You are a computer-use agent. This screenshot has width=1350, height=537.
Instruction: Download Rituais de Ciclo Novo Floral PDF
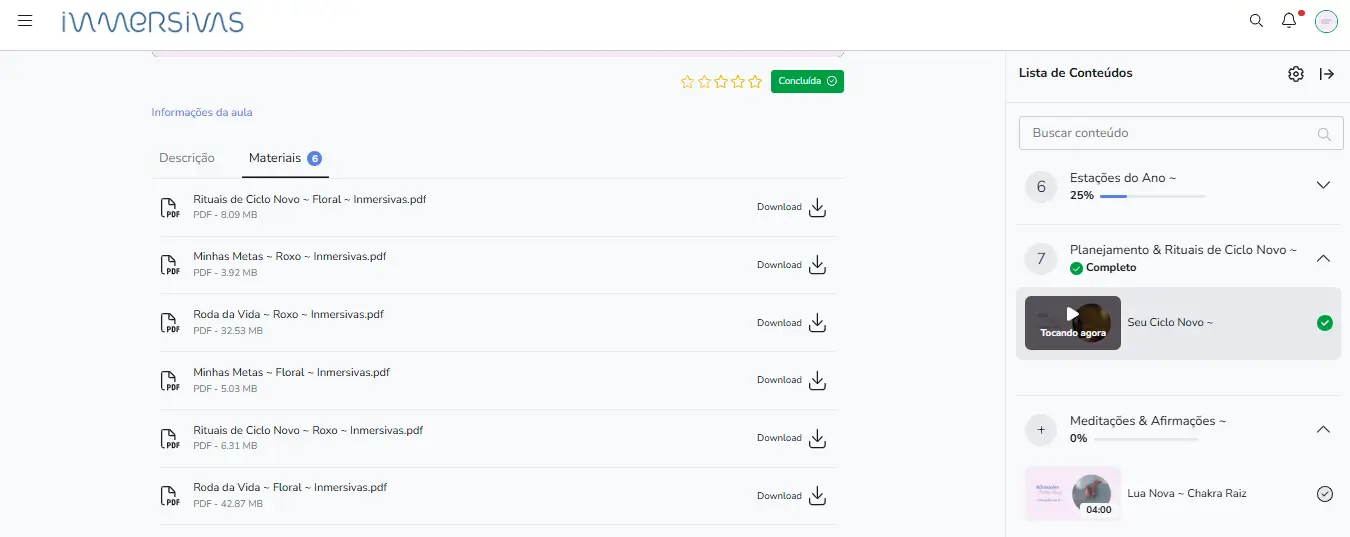[x=816, y=207]
